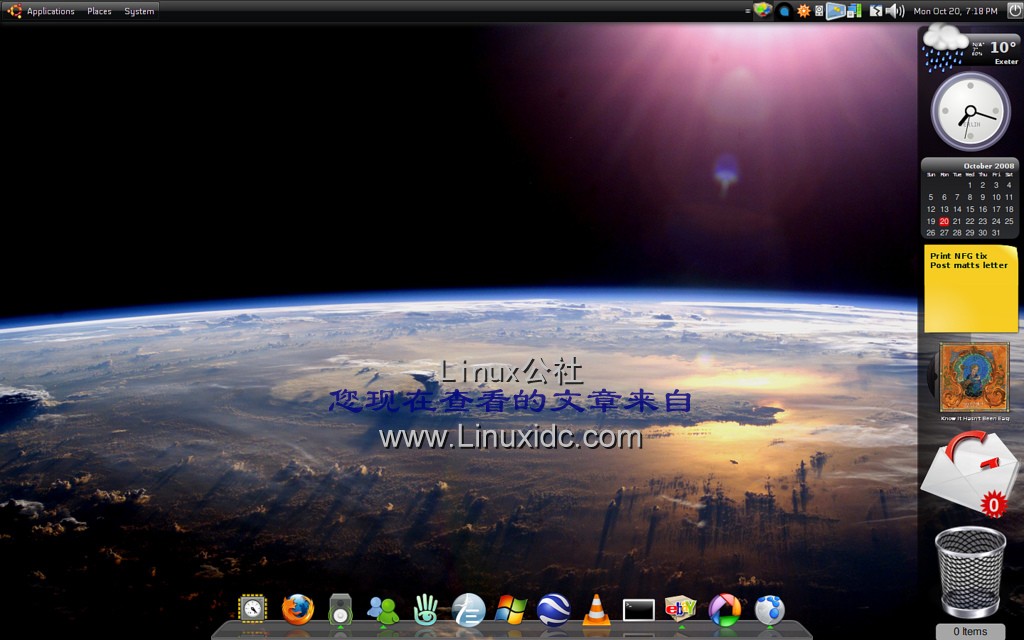This screenshot has height=640, width=1024.
Task: Click the power button in top panel
Action: 1014,10
